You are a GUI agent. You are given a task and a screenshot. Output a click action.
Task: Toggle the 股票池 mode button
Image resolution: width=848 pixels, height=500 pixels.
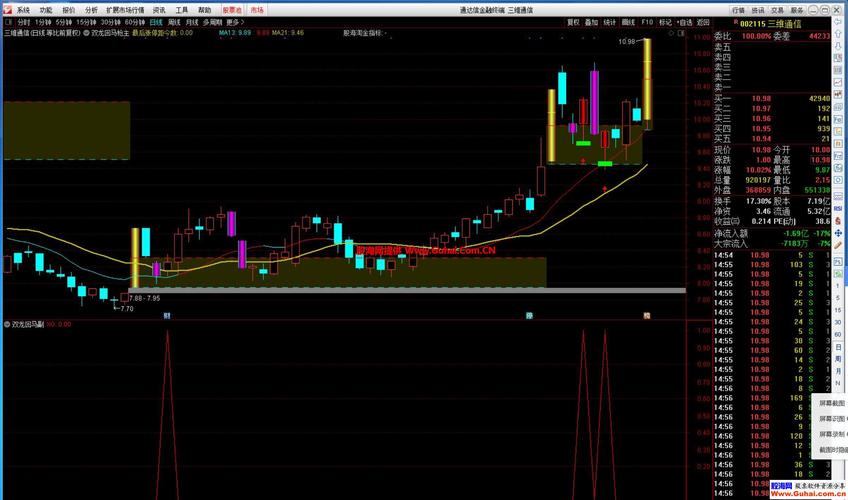[232, 10]
